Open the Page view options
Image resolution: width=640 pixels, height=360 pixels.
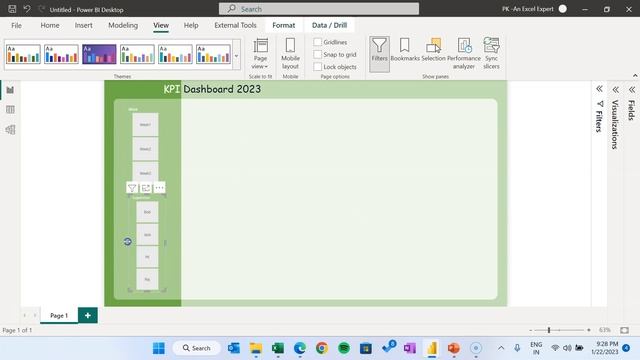[260, 54]
